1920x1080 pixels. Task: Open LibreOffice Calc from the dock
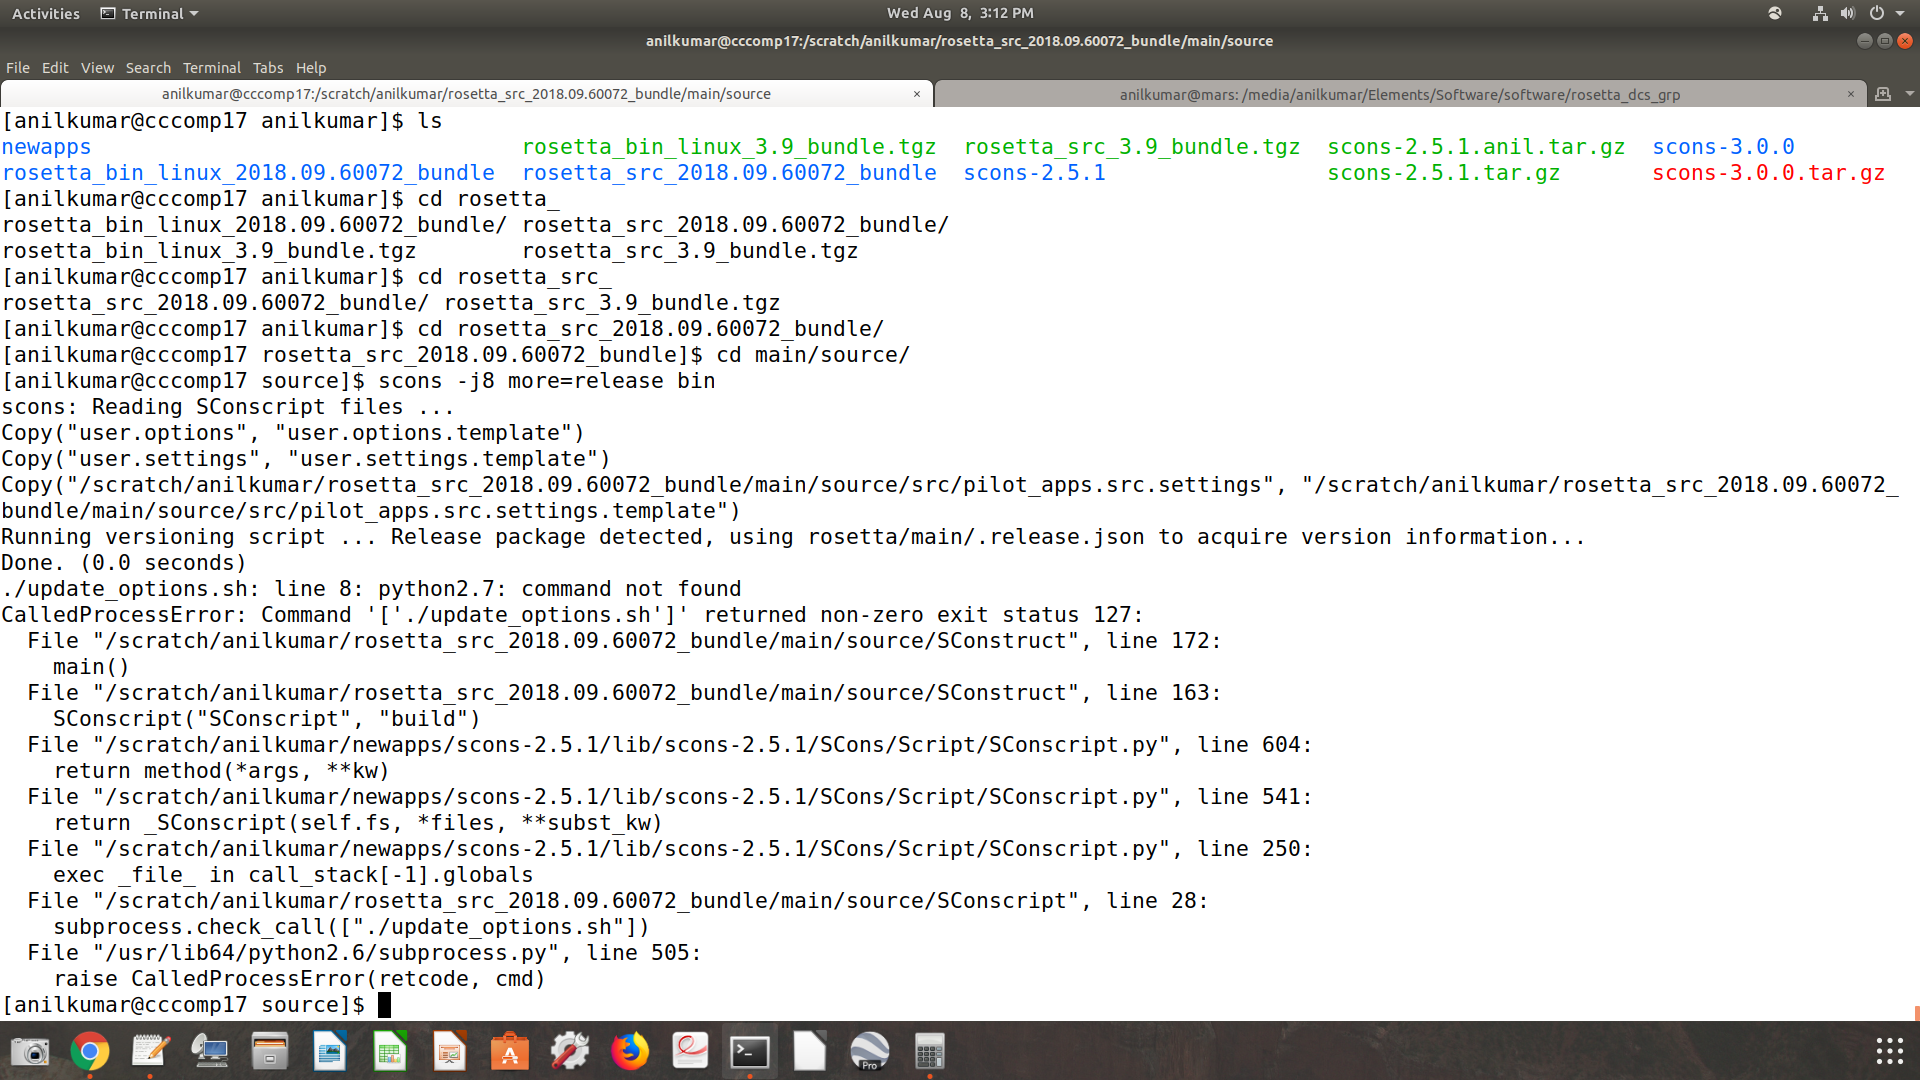tap(390, 1051)
